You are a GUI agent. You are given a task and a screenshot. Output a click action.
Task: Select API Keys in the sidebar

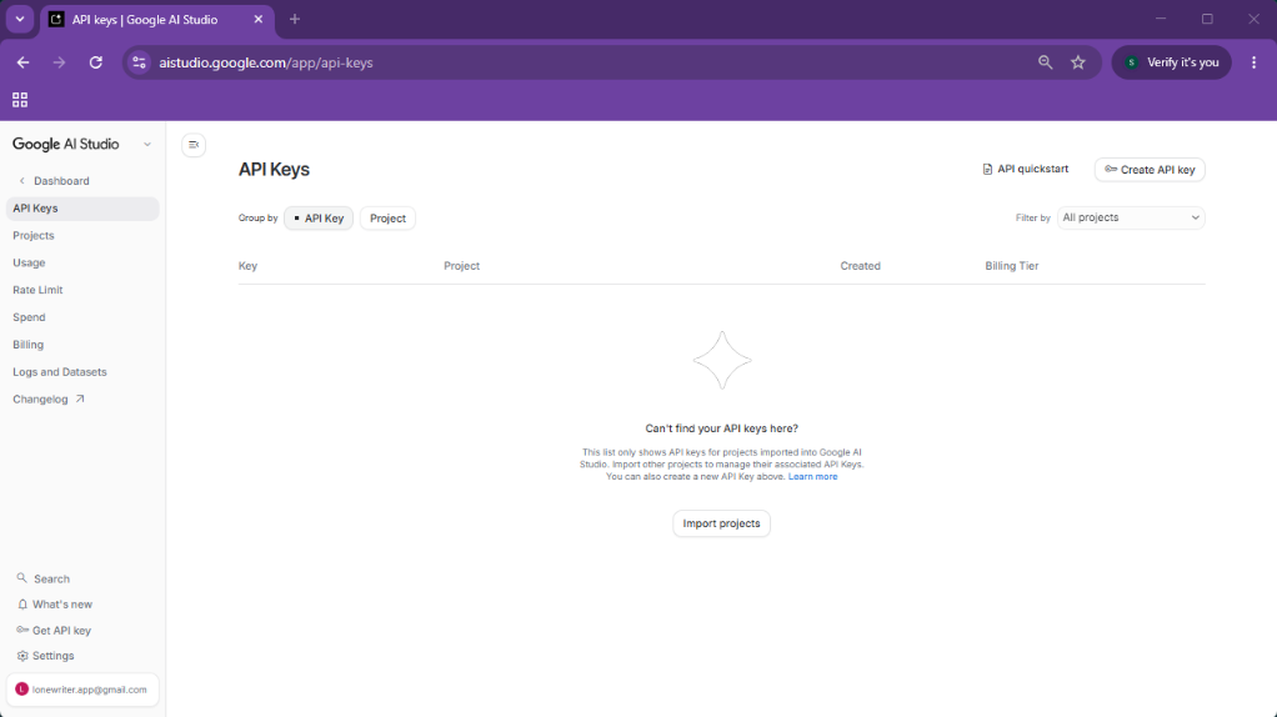[82, 208]
